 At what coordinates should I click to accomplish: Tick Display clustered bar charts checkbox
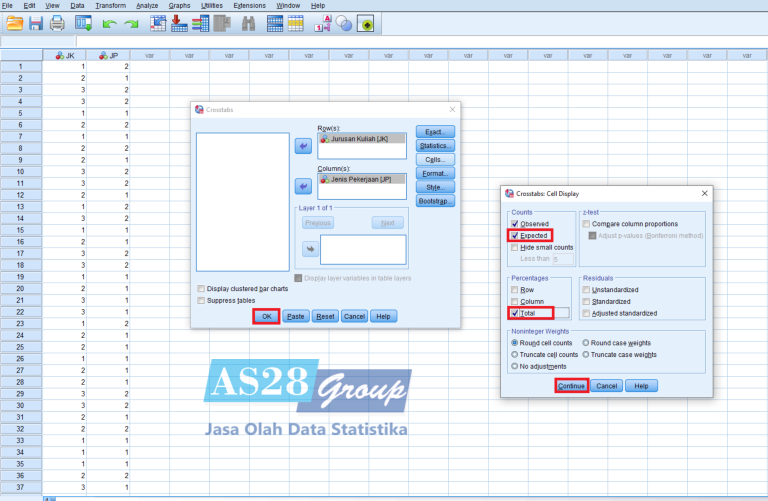click(202, 289)
